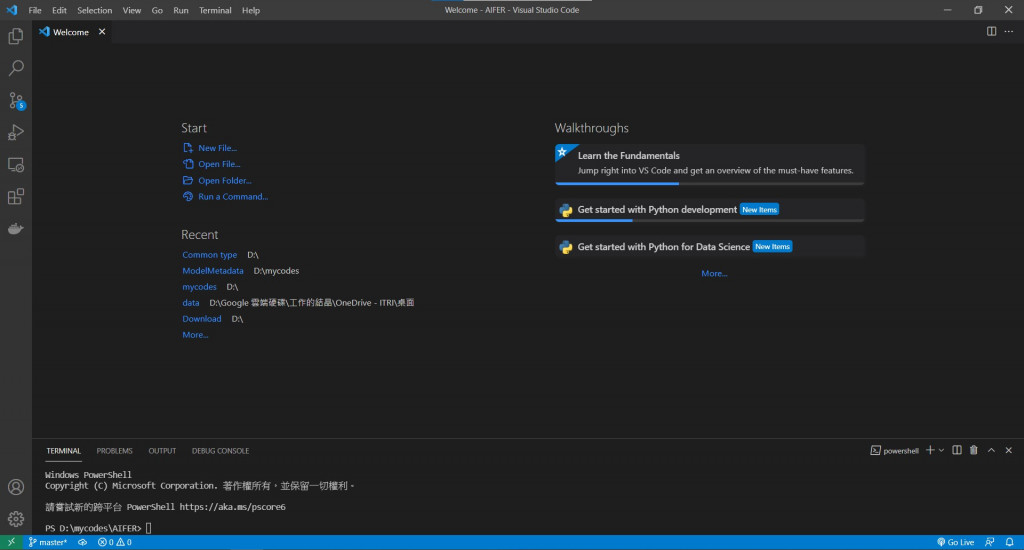This screenshot has height=550, width=1024.
Task: Open the Edit menu
Action: click(59, 10)
